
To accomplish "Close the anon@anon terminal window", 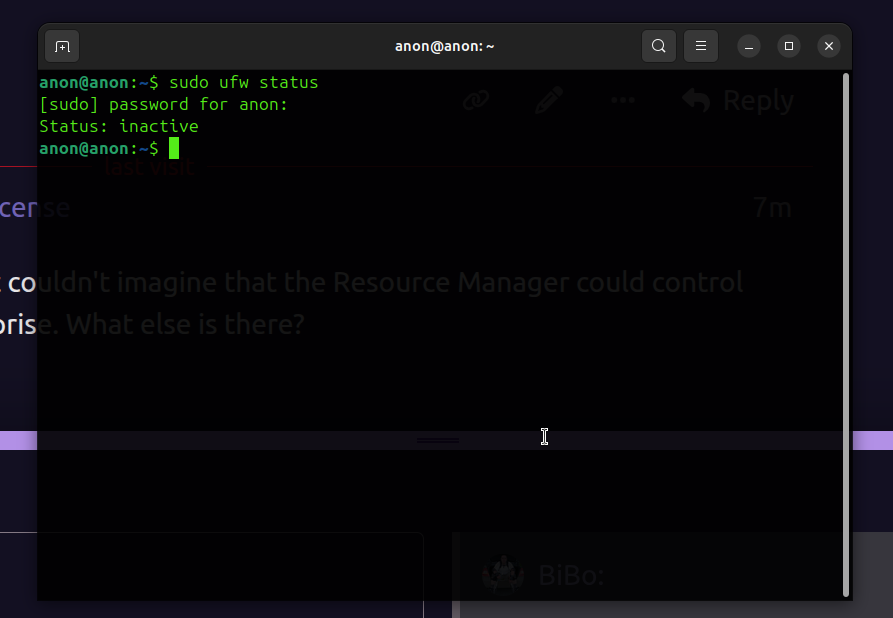I will pos(828,46).
